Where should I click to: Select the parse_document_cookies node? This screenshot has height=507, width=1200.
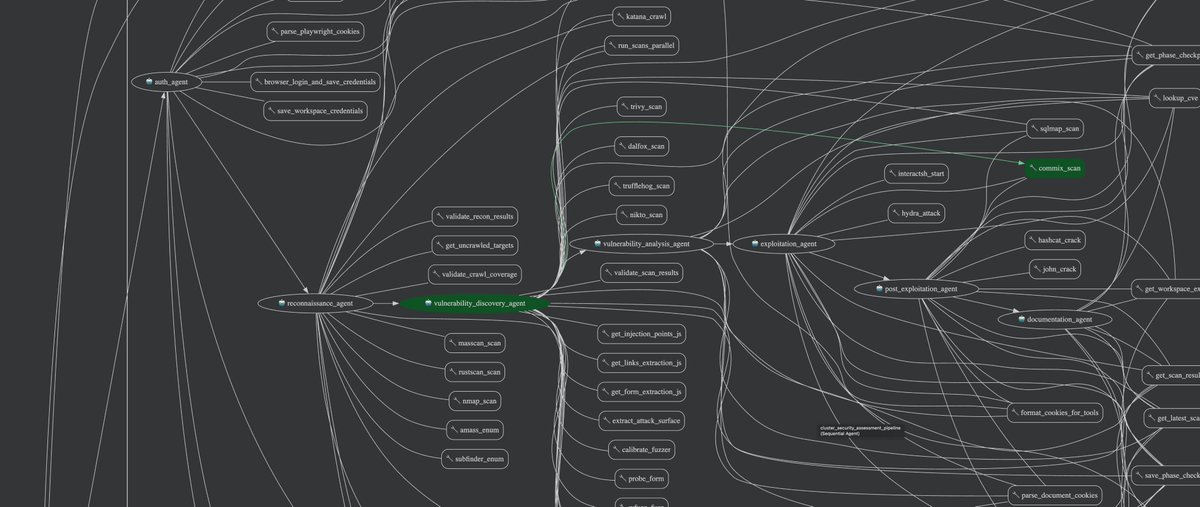tap(1055, 495)
